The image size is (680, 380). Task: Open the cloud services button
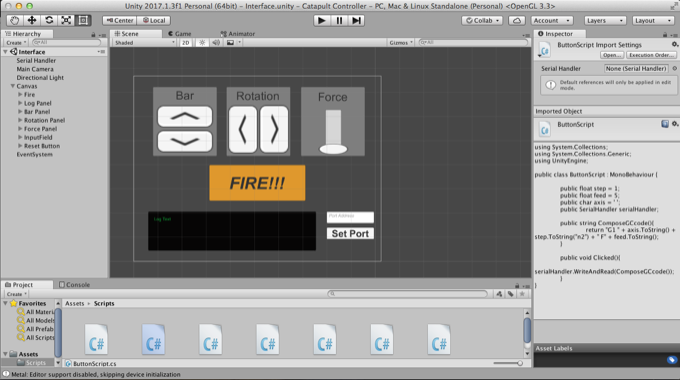point(517,20)
